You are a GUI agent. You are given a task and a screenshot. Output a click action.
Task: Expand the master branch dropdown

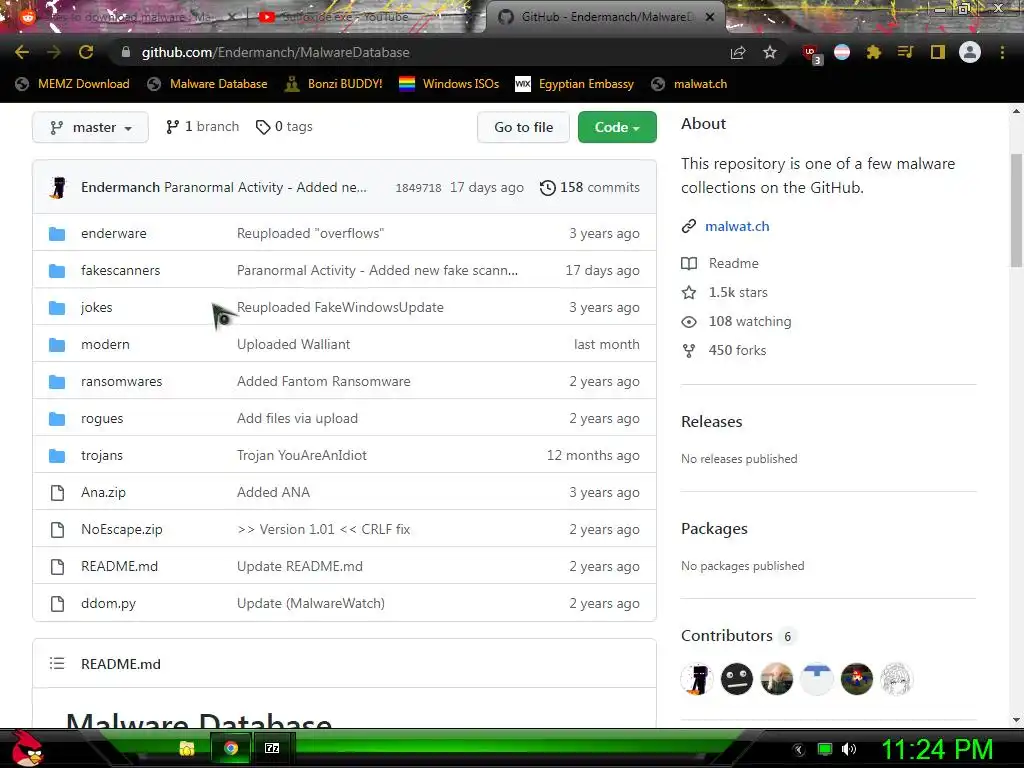(90, 127)
